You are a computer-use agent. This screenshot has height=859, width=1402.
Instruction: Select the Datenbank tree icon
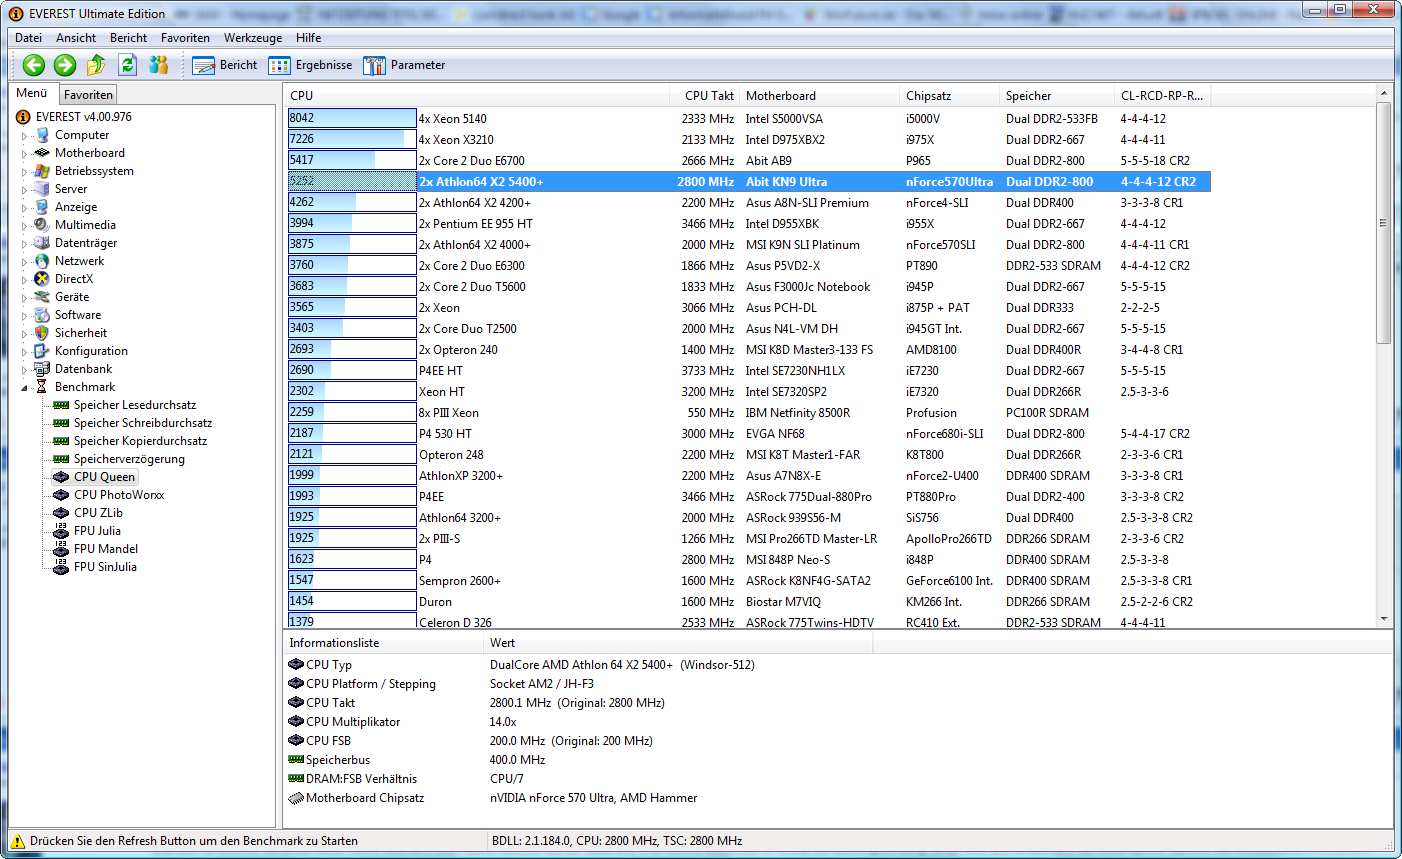click(x=42, y=369)
